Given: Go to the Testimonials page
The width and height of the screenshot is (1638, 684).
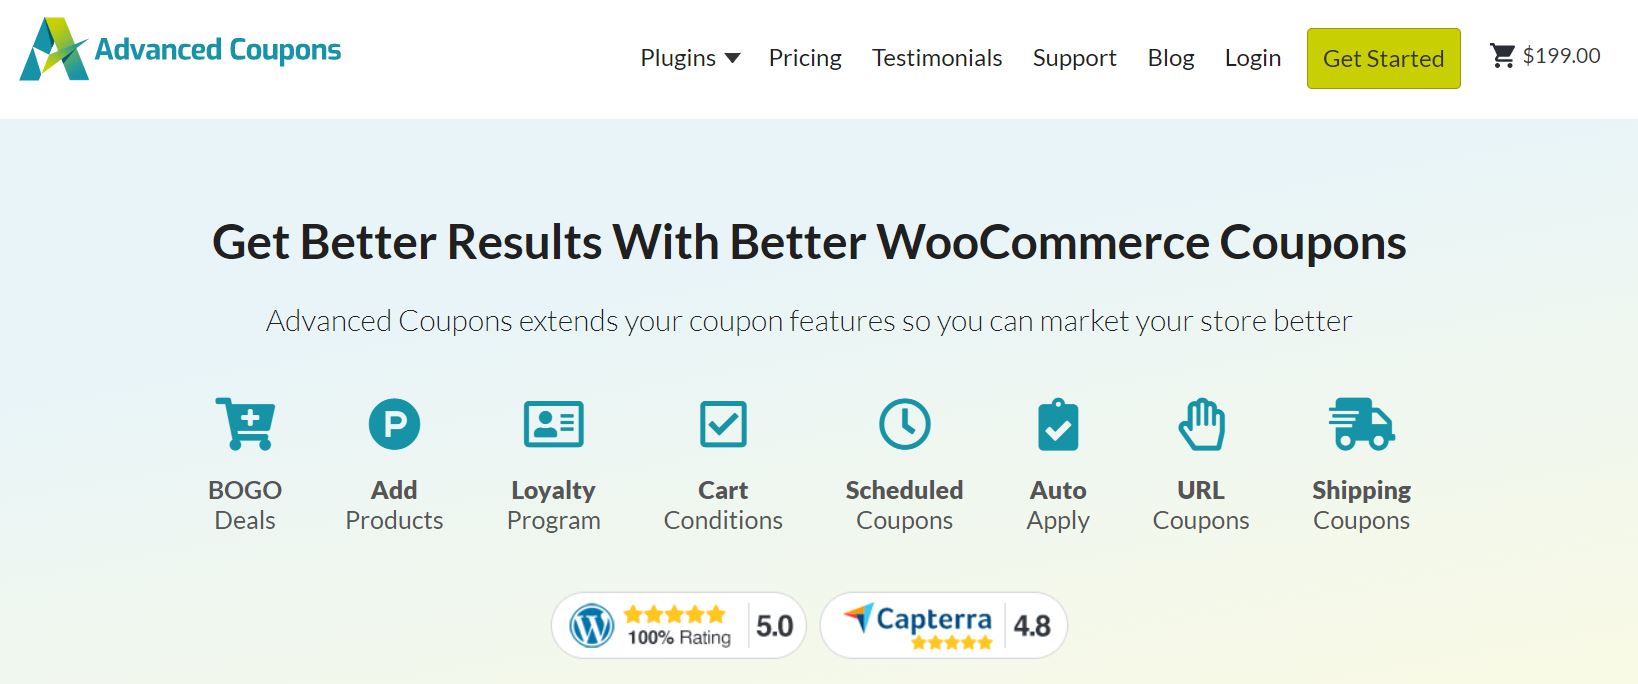Looking at the screenshot, I should [937, 58].
